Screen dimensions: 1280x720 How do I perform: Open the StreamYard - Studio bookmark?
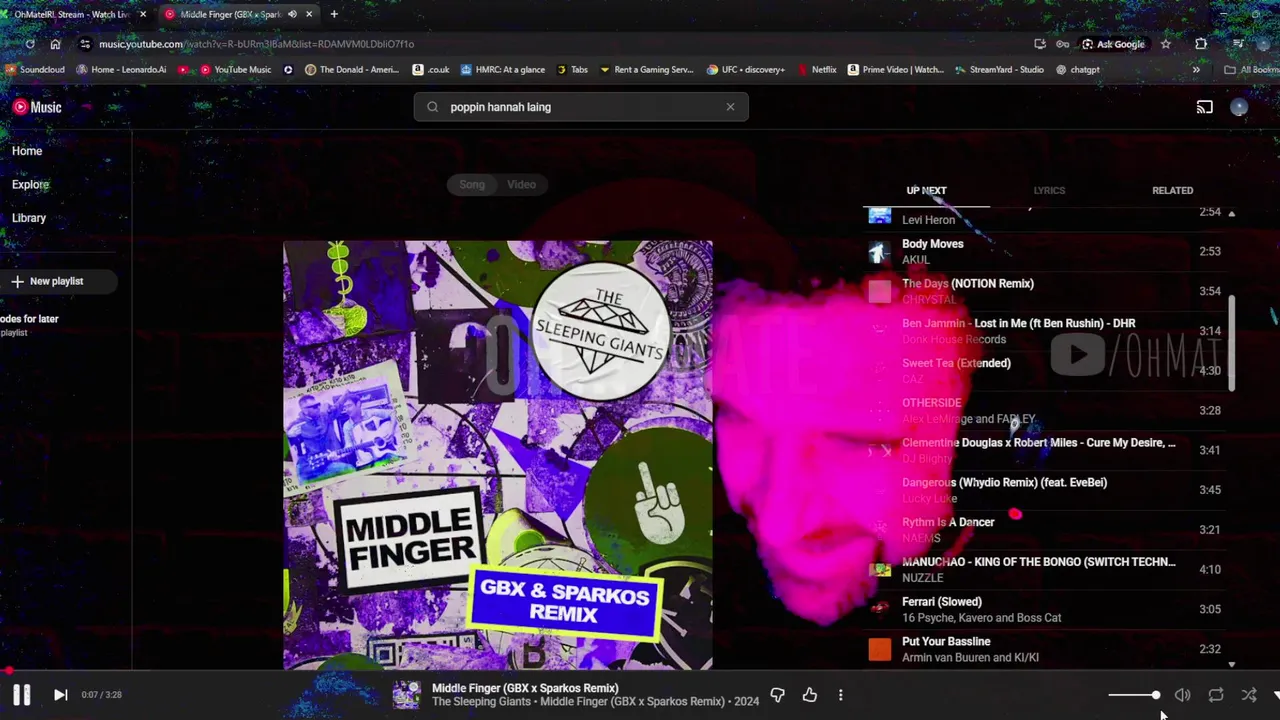(x=999, y=70)
